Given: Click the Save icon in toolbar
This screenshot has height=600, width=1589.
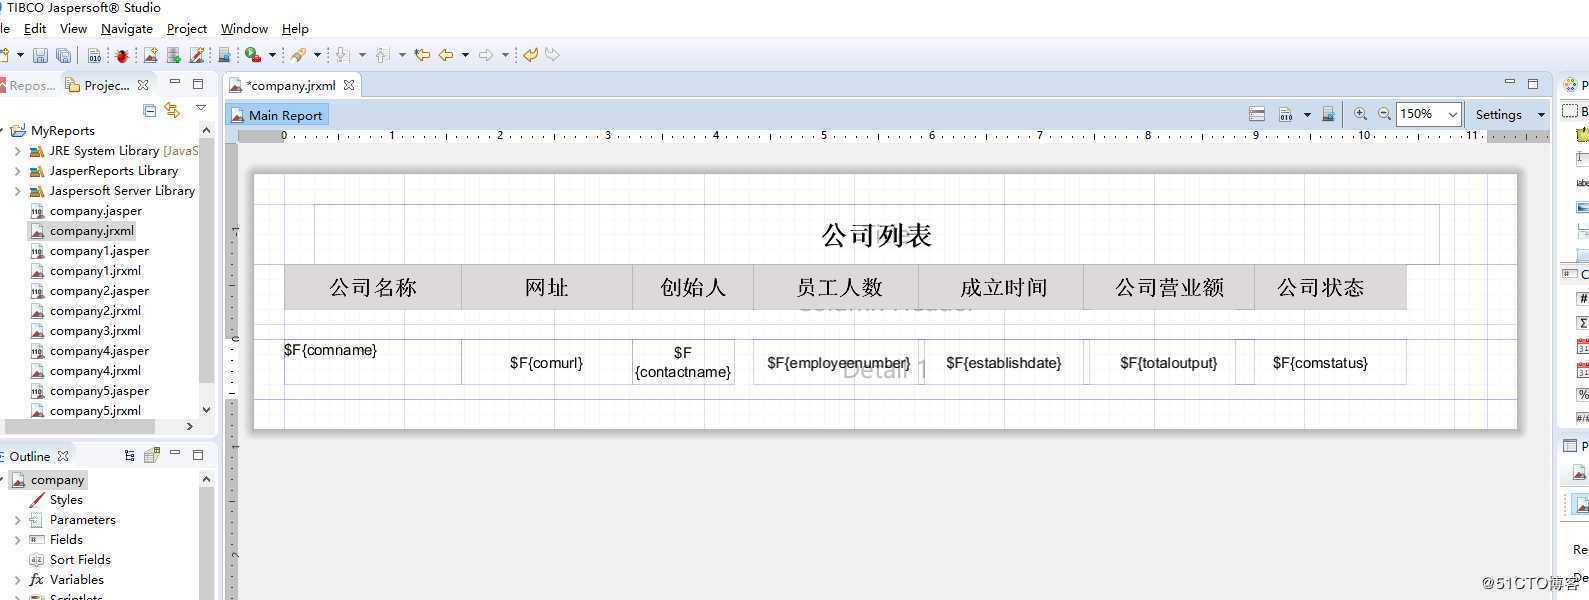Looking at the screenshot, I should 40,55.
